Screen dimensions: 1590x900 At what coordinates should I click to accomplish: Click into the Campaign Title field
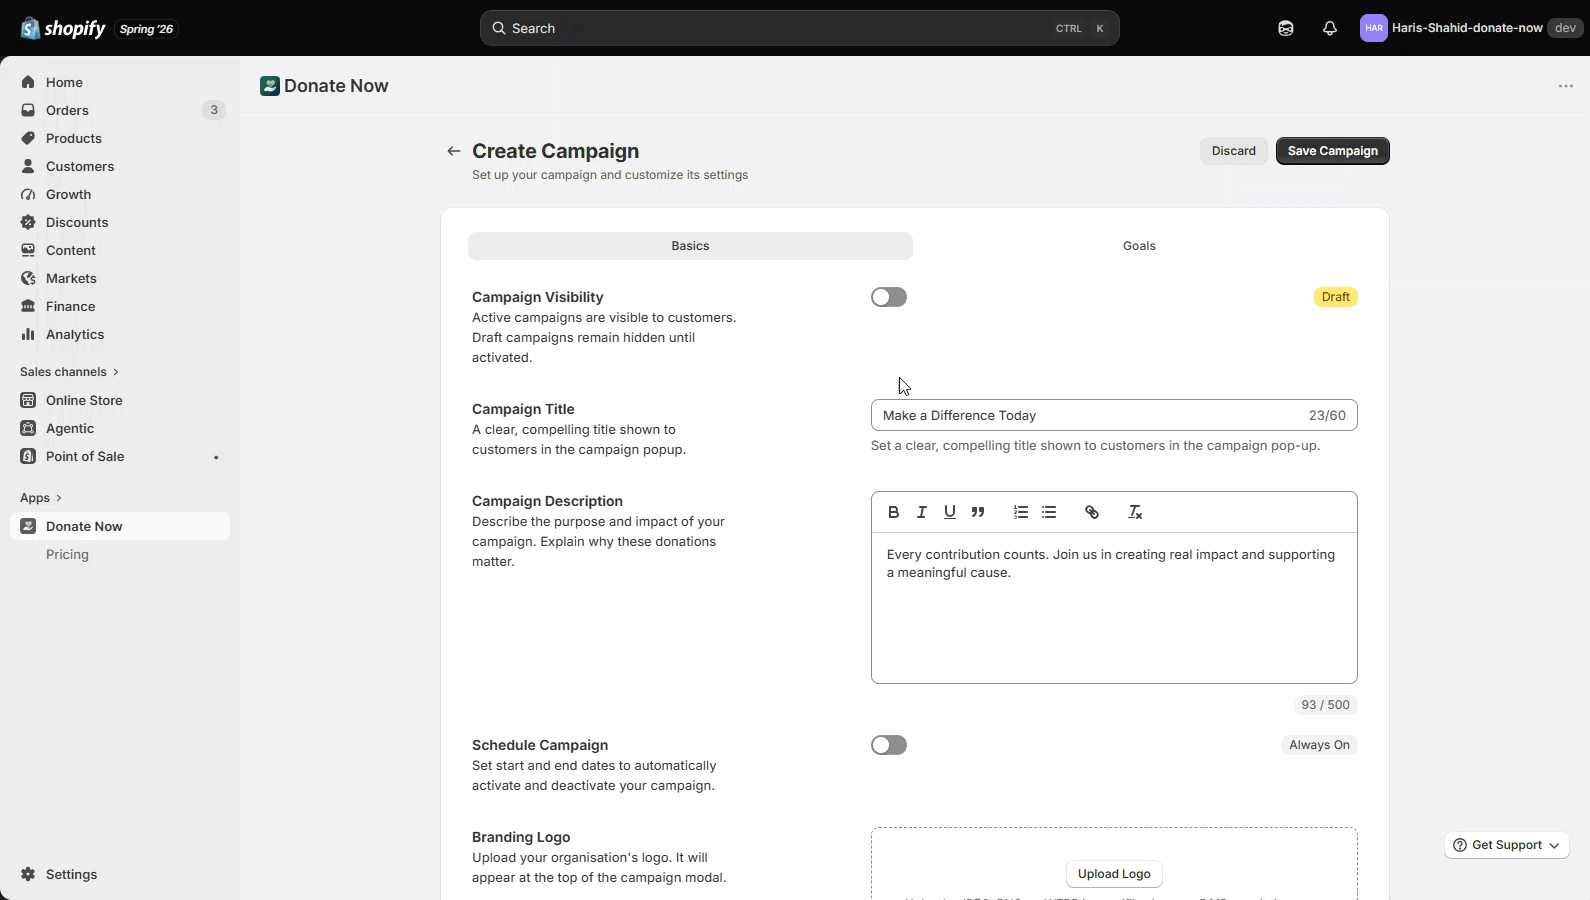pos(1114,415)
